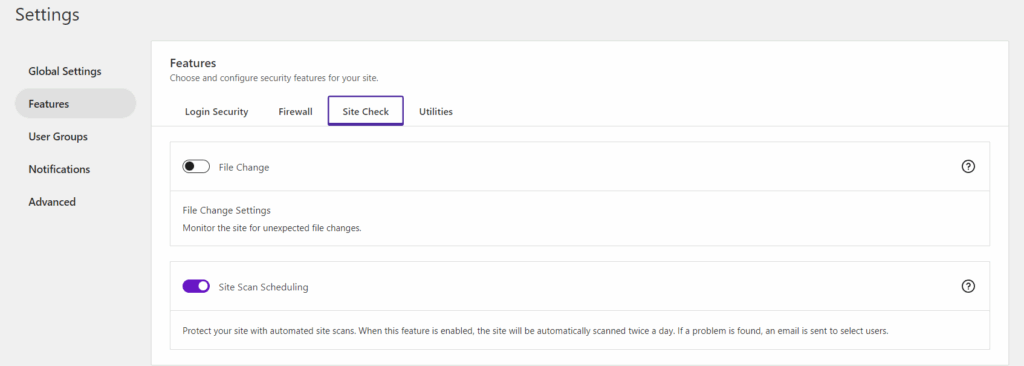Click the Site Scan Scheduling label
The image size is (1024, 366).
tap(263, 287)
